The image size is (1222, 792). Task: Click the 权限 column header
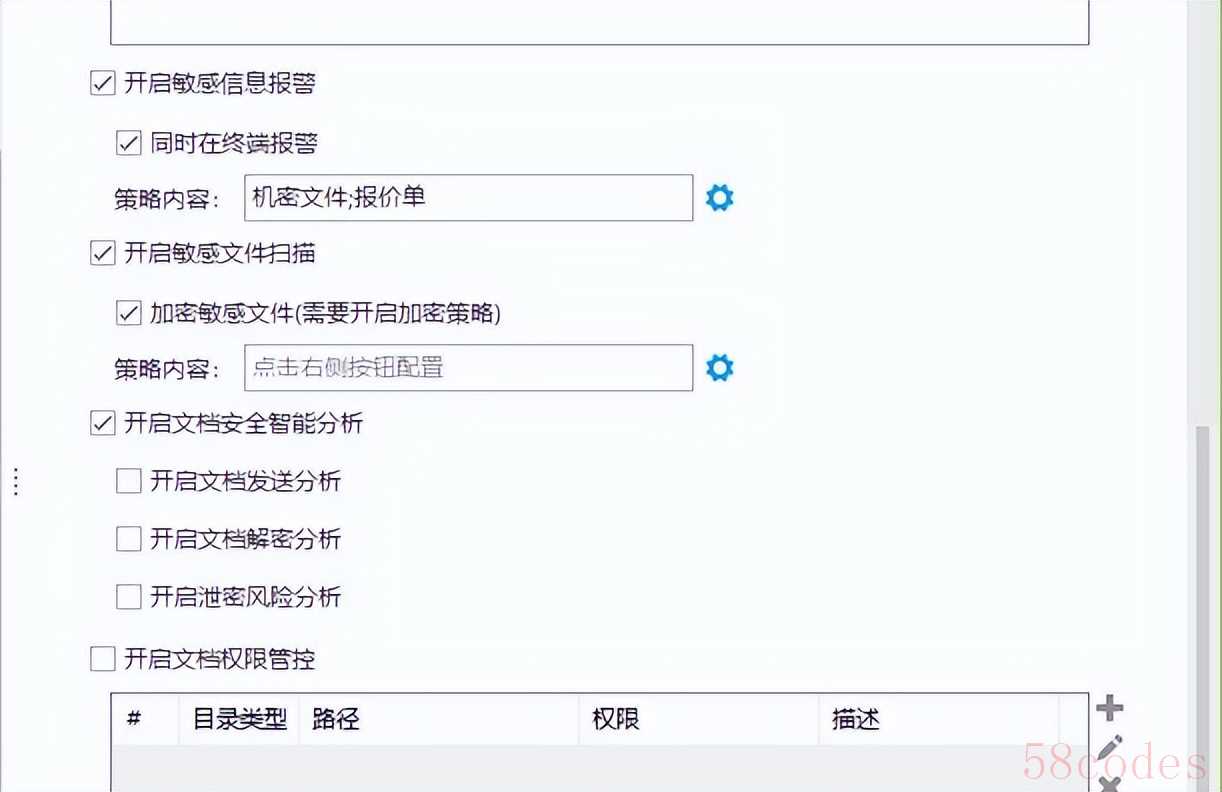pyautogui.click(x=616, y=719)
